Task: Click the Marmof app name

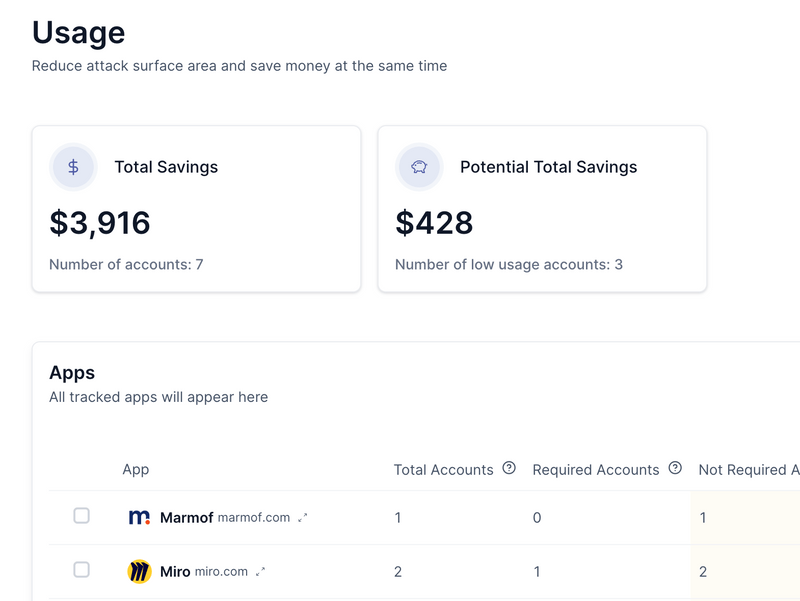Action: 187,518
